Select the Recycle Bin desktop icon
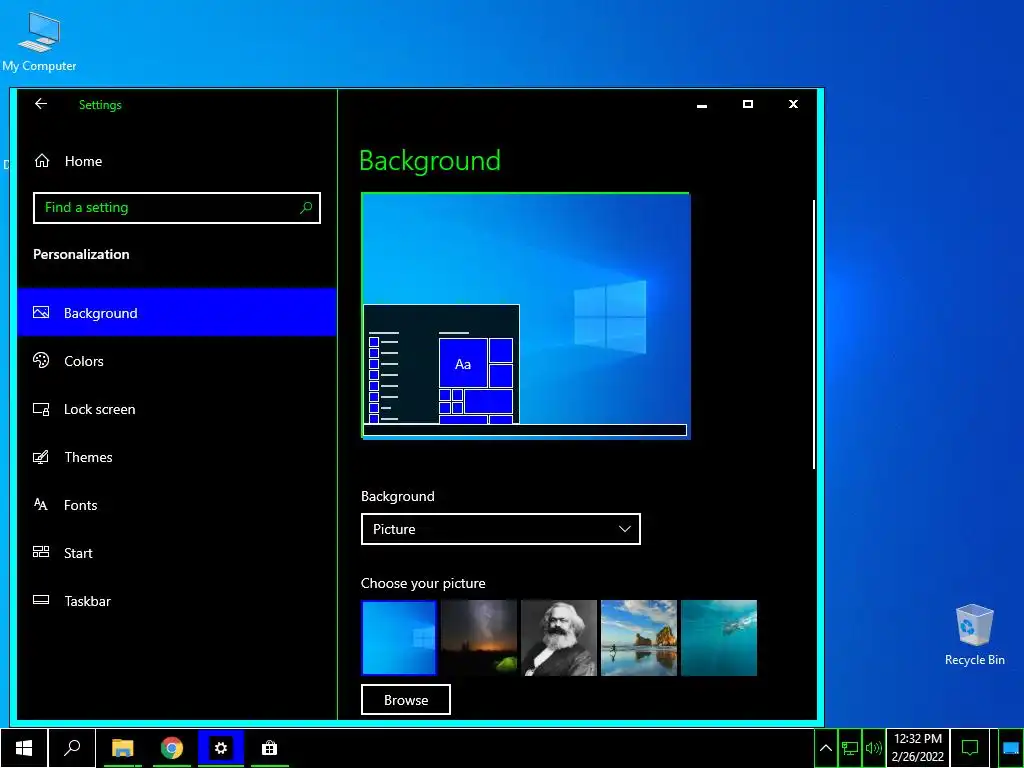The width and height of the screenshot is (1024, 768). (x=974, y=635)
